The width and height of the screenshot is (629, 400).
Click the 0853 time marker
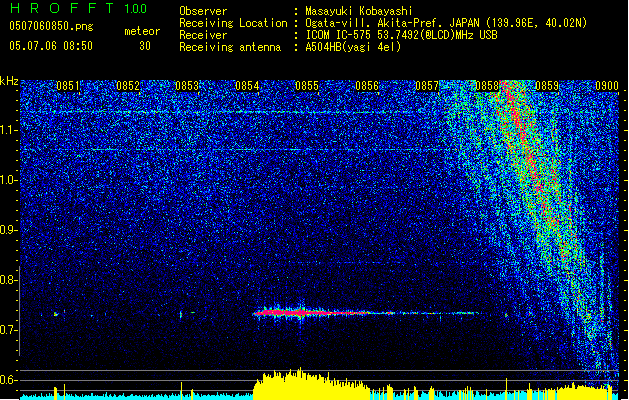(187, 86)
